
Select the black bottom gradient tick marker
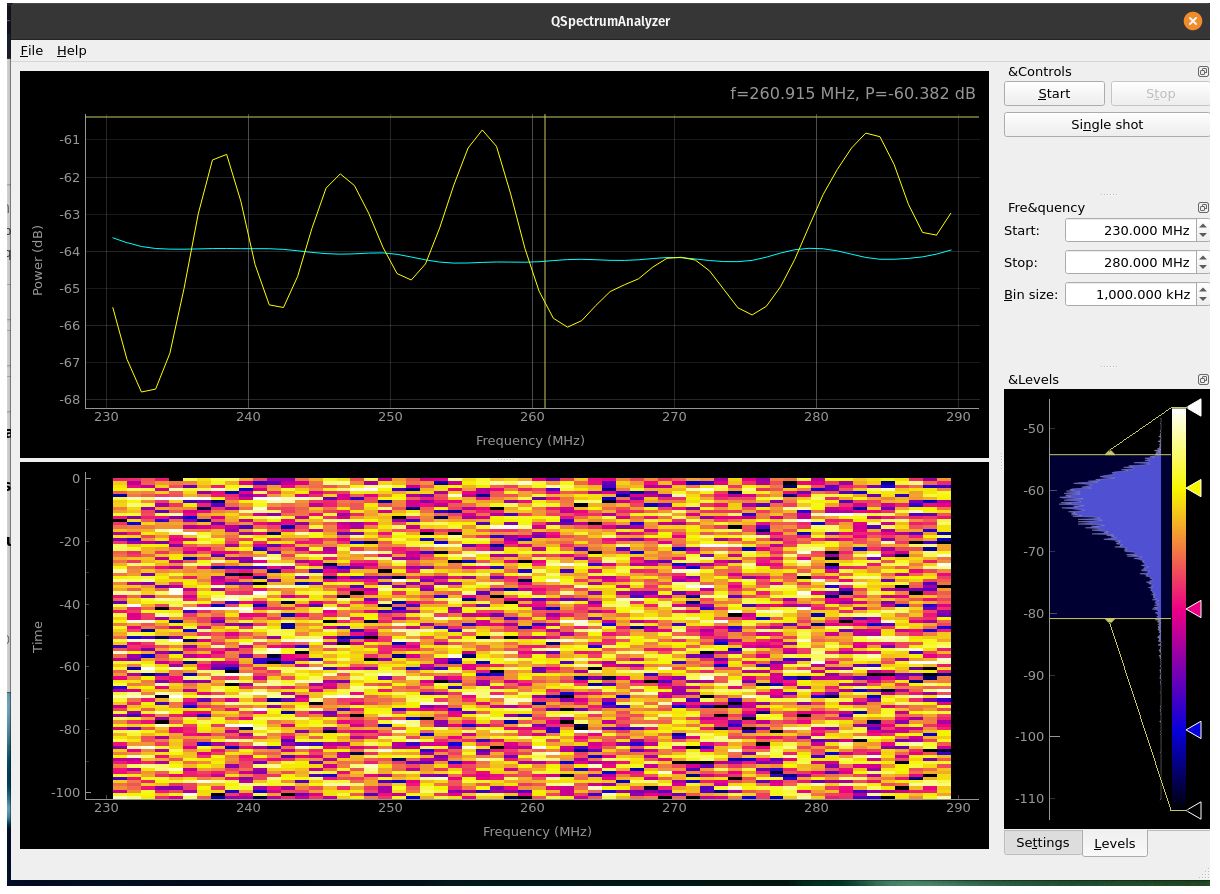click(x=1193, y=810)
